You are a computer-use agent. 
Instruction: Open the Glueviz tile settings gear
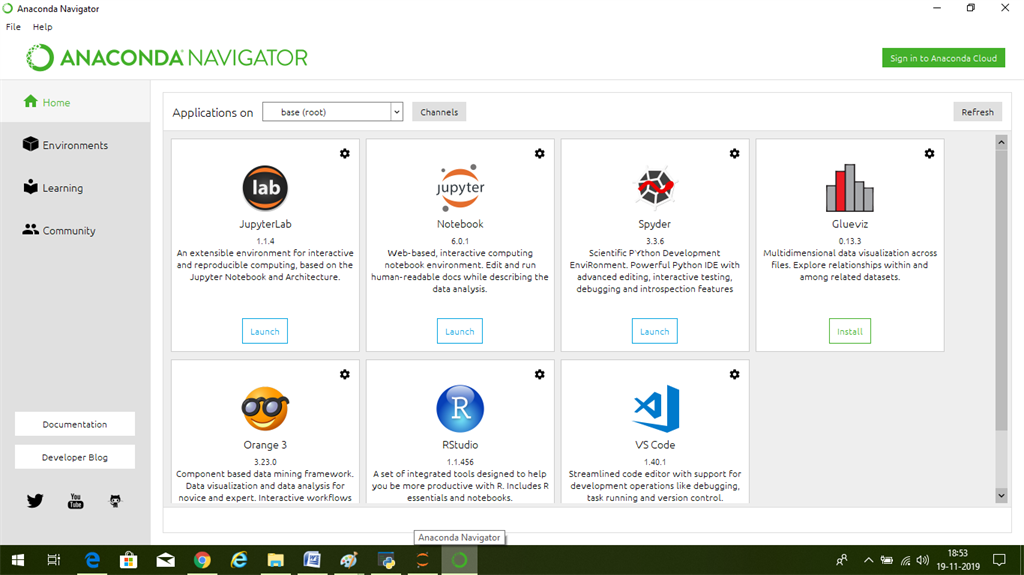click(929, 154)
